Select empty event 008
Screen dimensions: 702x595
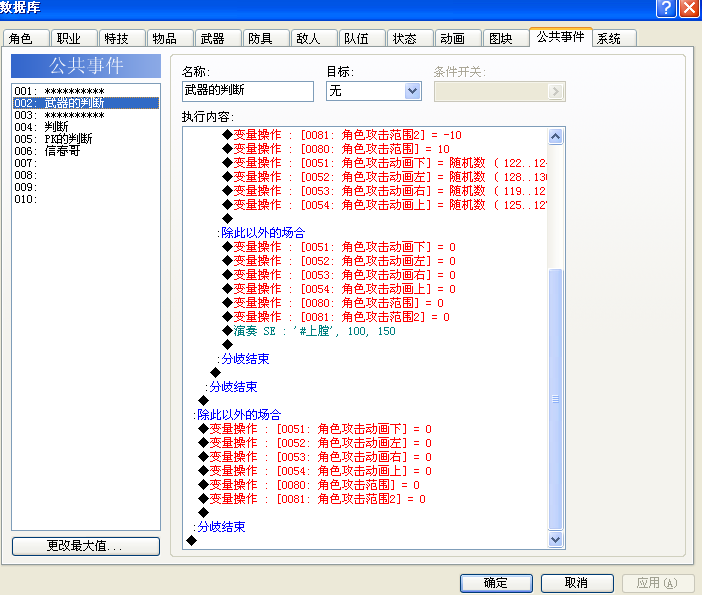tap(86, 176)
